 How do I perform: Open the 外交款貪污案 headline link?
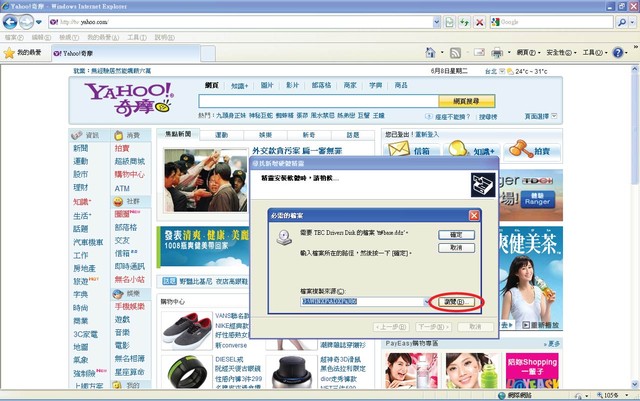coord(297,151)
